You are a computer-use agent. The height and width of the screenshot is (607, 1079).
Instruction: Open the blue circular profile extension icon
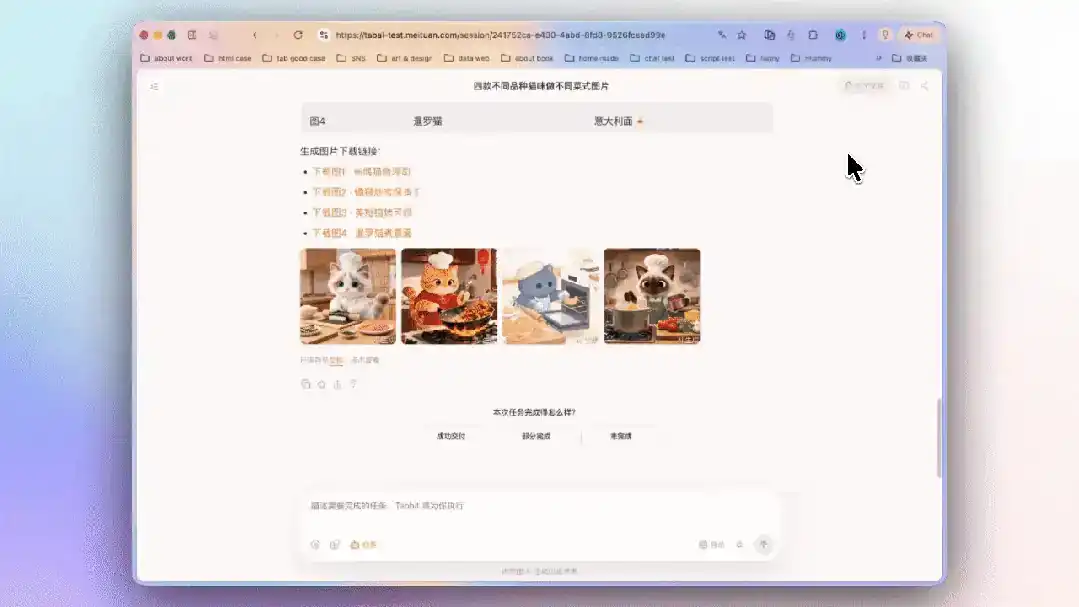840,35
